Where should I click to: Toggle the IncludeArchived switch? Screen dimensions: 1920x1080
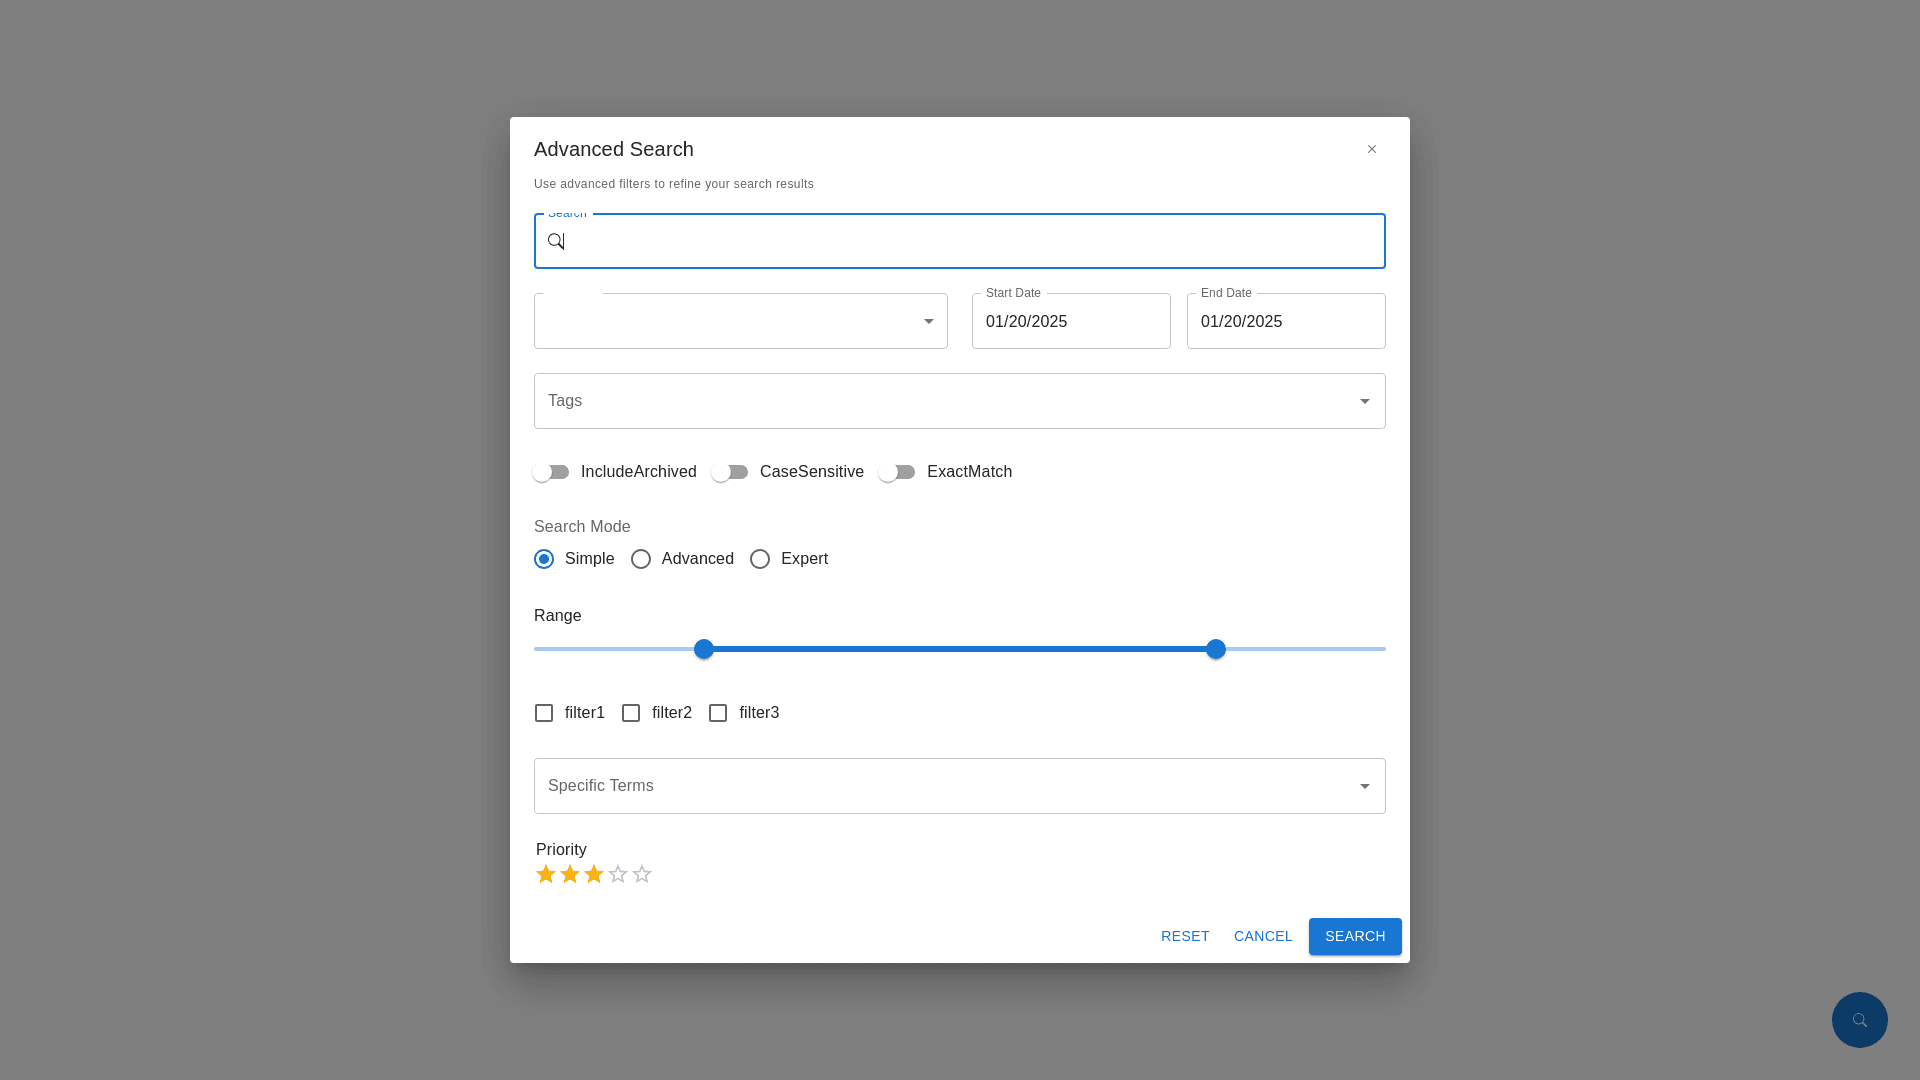[x=551, y=472]
